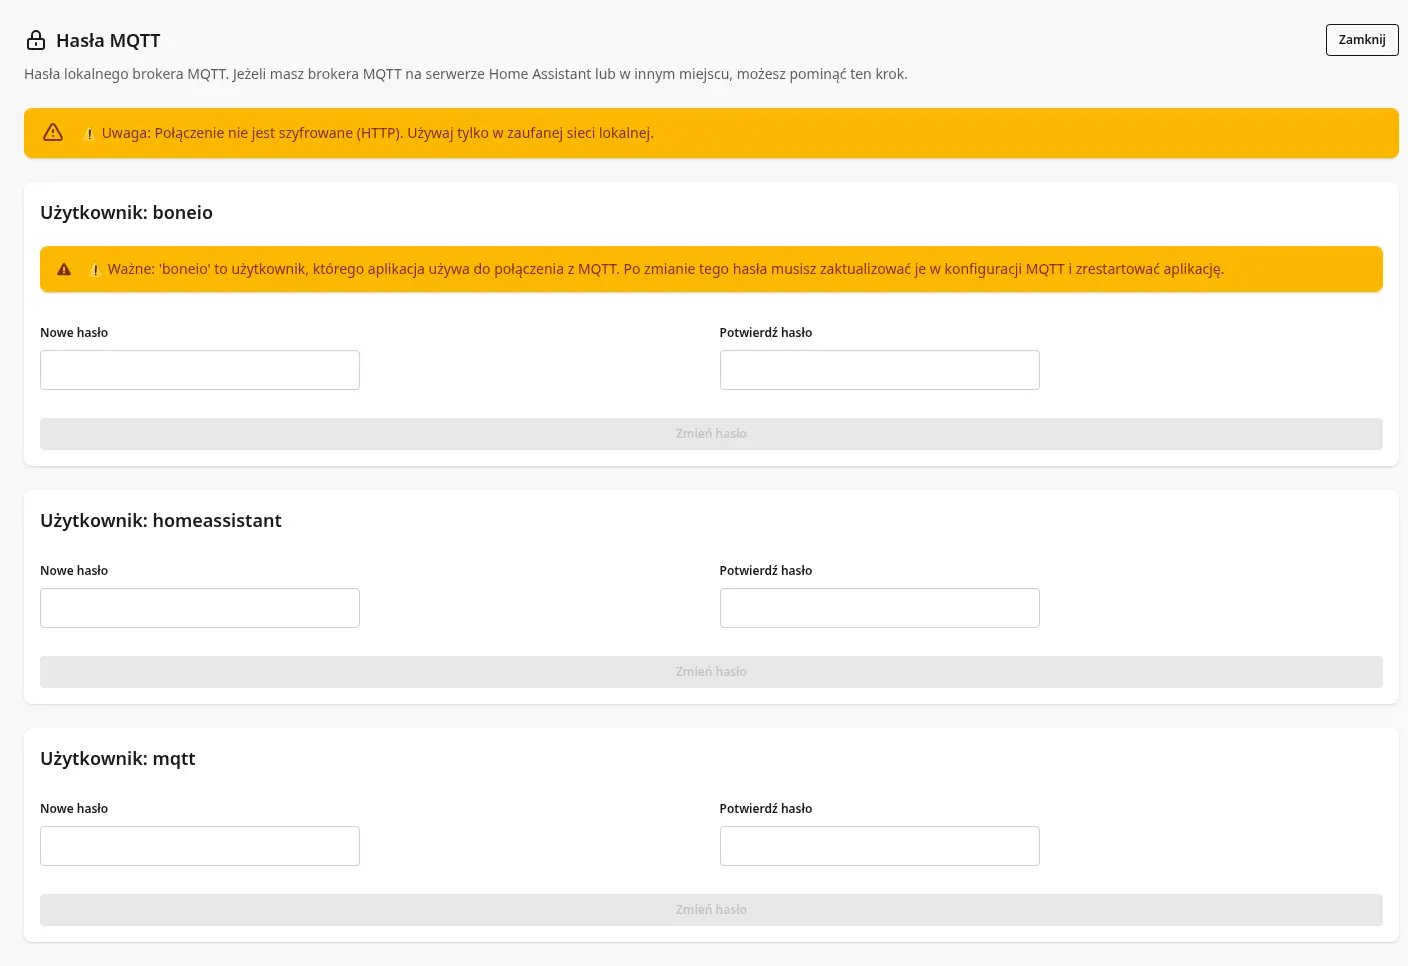The height and width of the screenshot is (966, 1408).
Task: Click Zmień hasło for user homeassistant
Action: coord(711,672)
